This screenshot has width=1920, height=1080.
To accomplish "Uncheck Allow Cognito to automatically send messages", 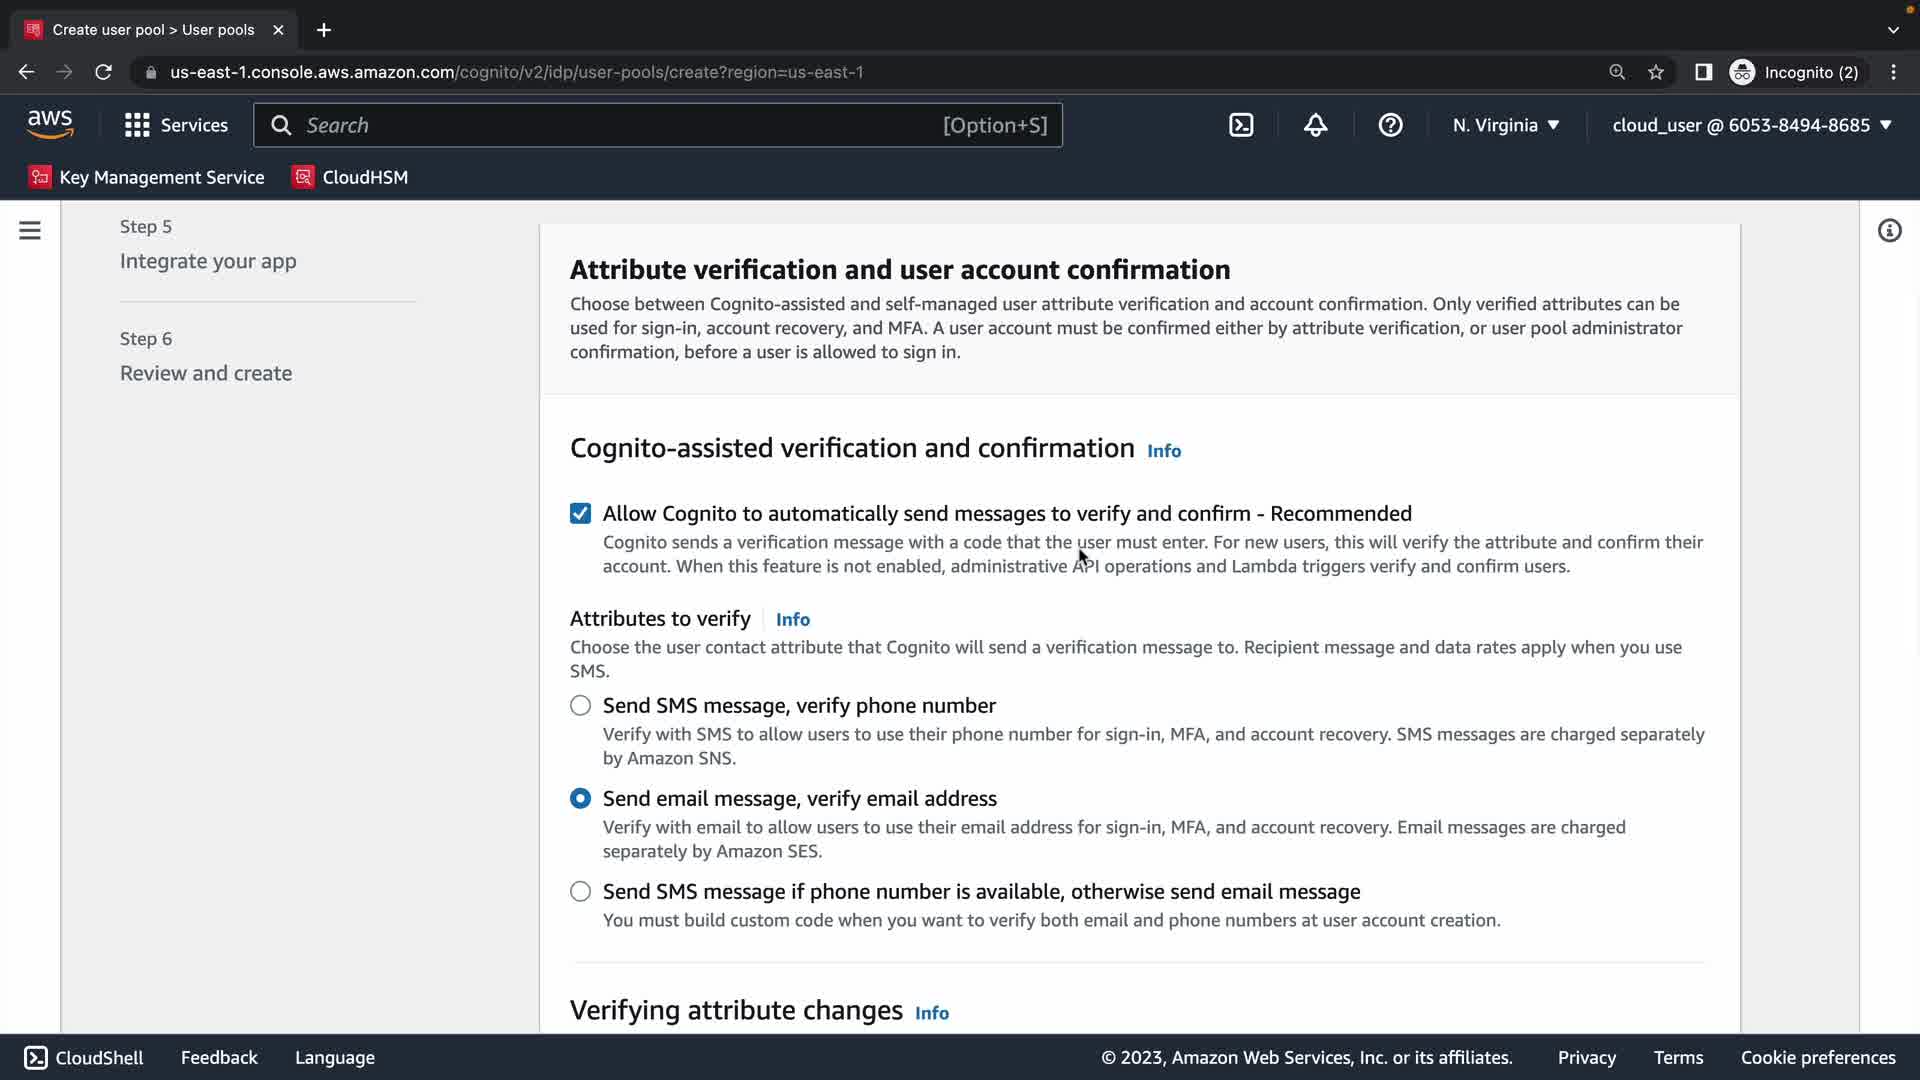I will 580,514.
